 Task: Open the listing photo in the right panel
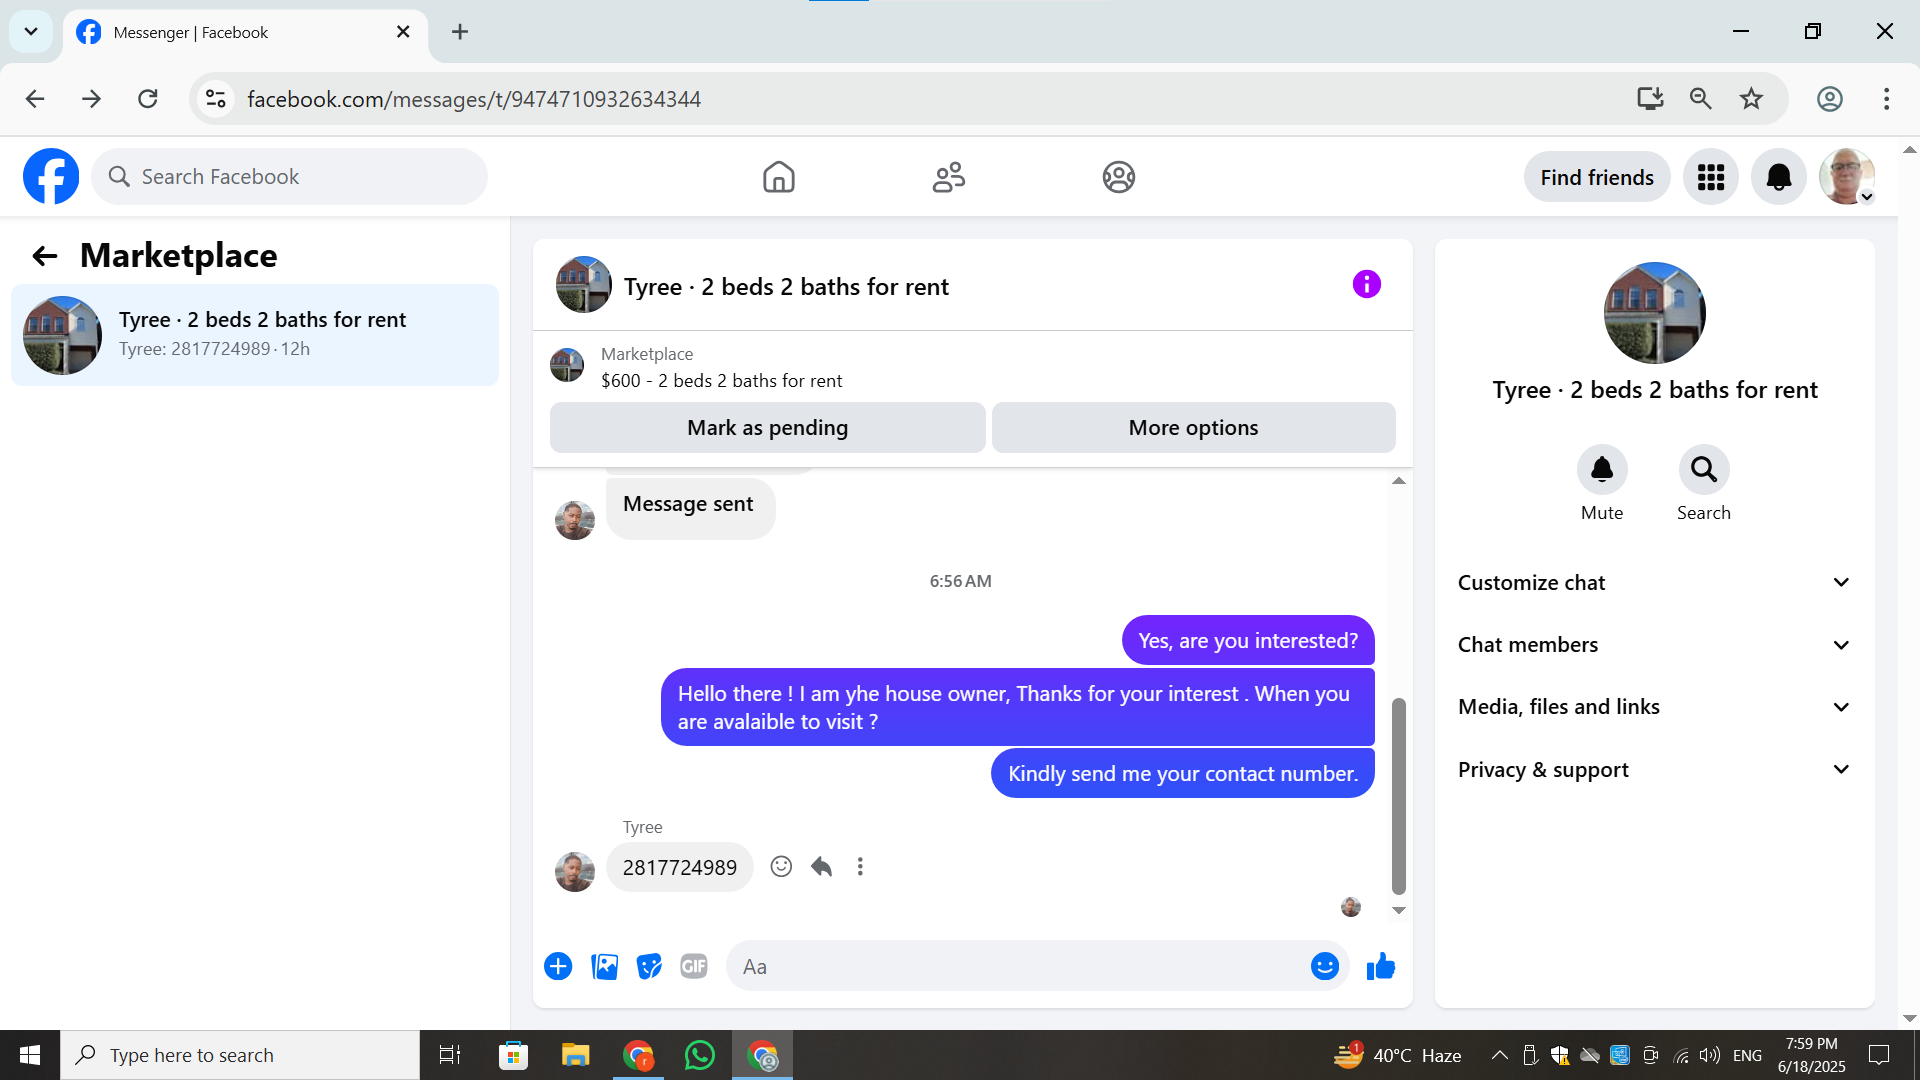[1655, 313]
